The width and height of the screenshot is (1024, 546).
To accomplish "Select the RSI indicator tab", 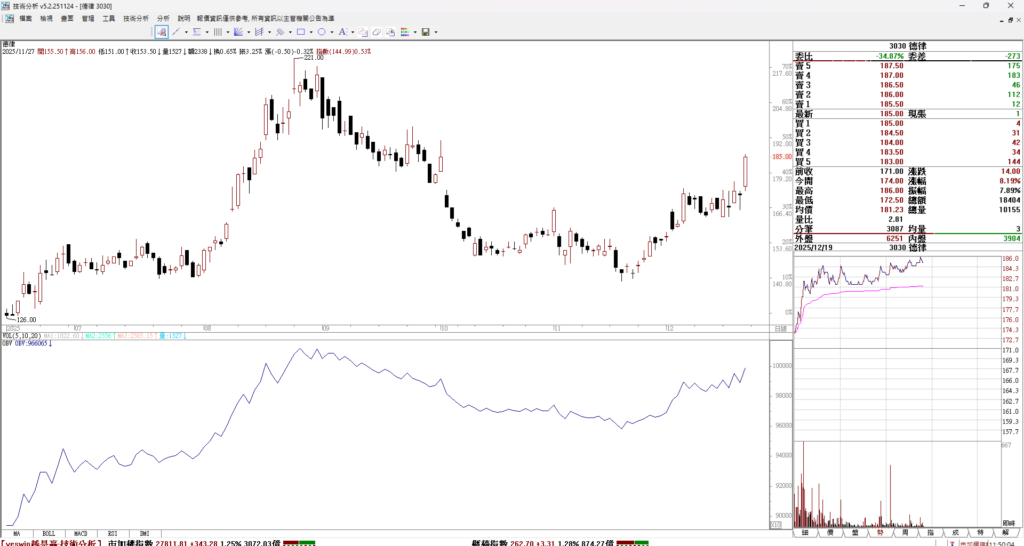I will click(112, 533).
